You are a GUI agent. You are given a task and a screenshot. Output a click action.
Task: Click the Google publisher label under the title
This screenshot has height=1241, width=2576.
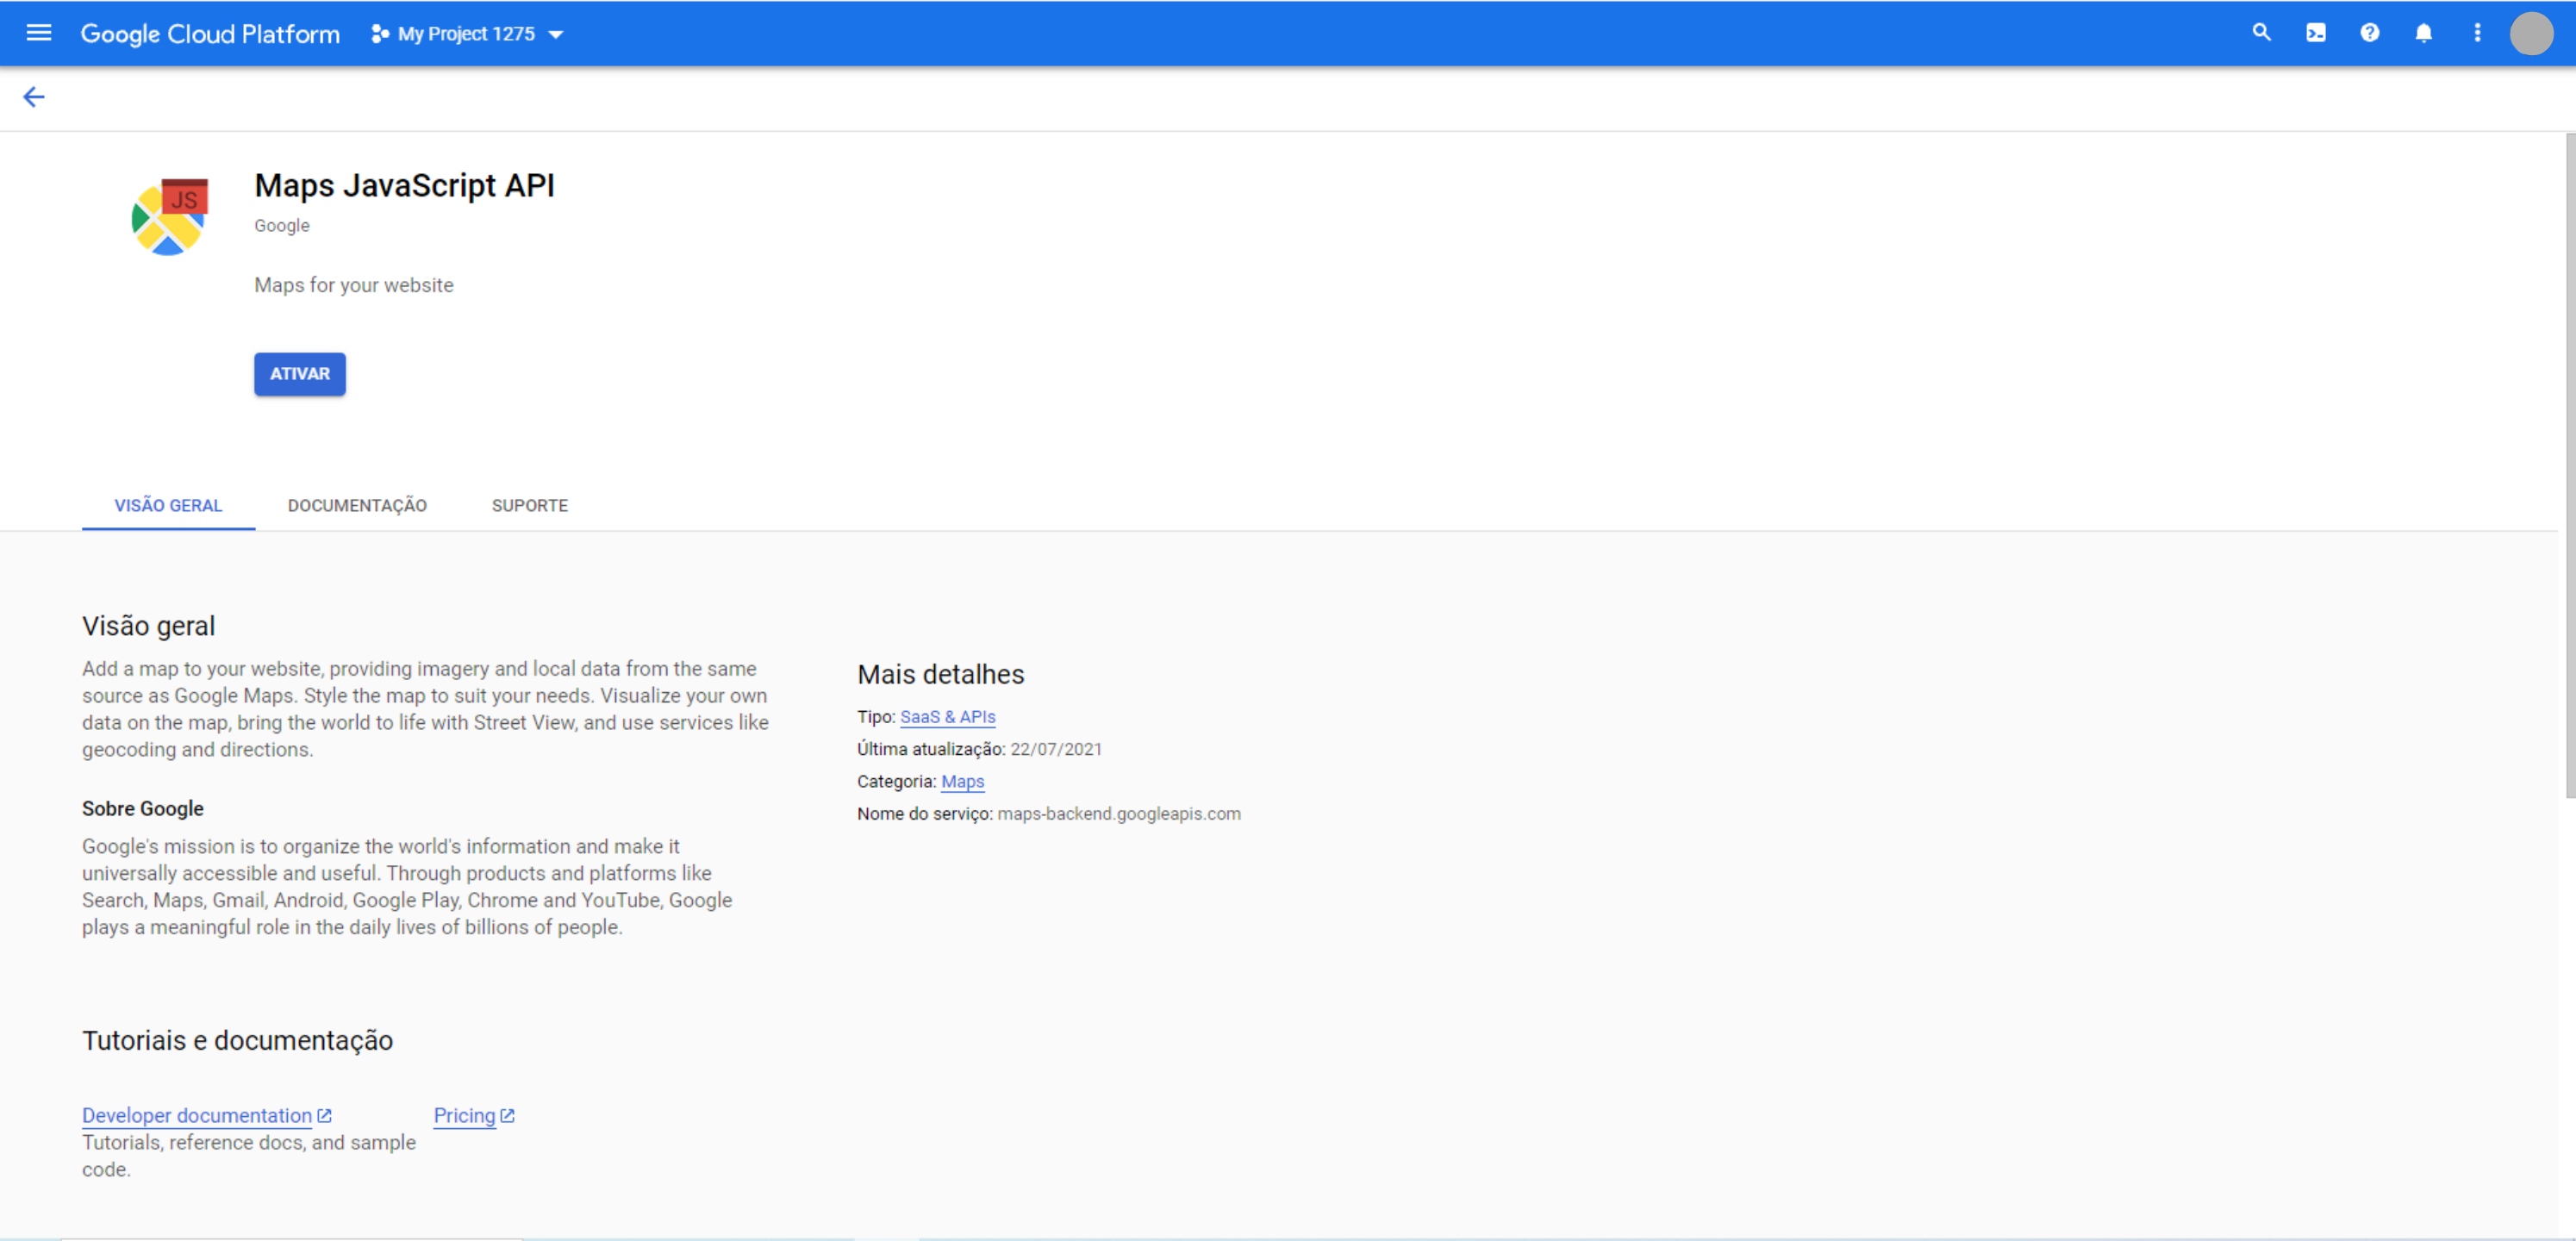[x=282, y=226]
